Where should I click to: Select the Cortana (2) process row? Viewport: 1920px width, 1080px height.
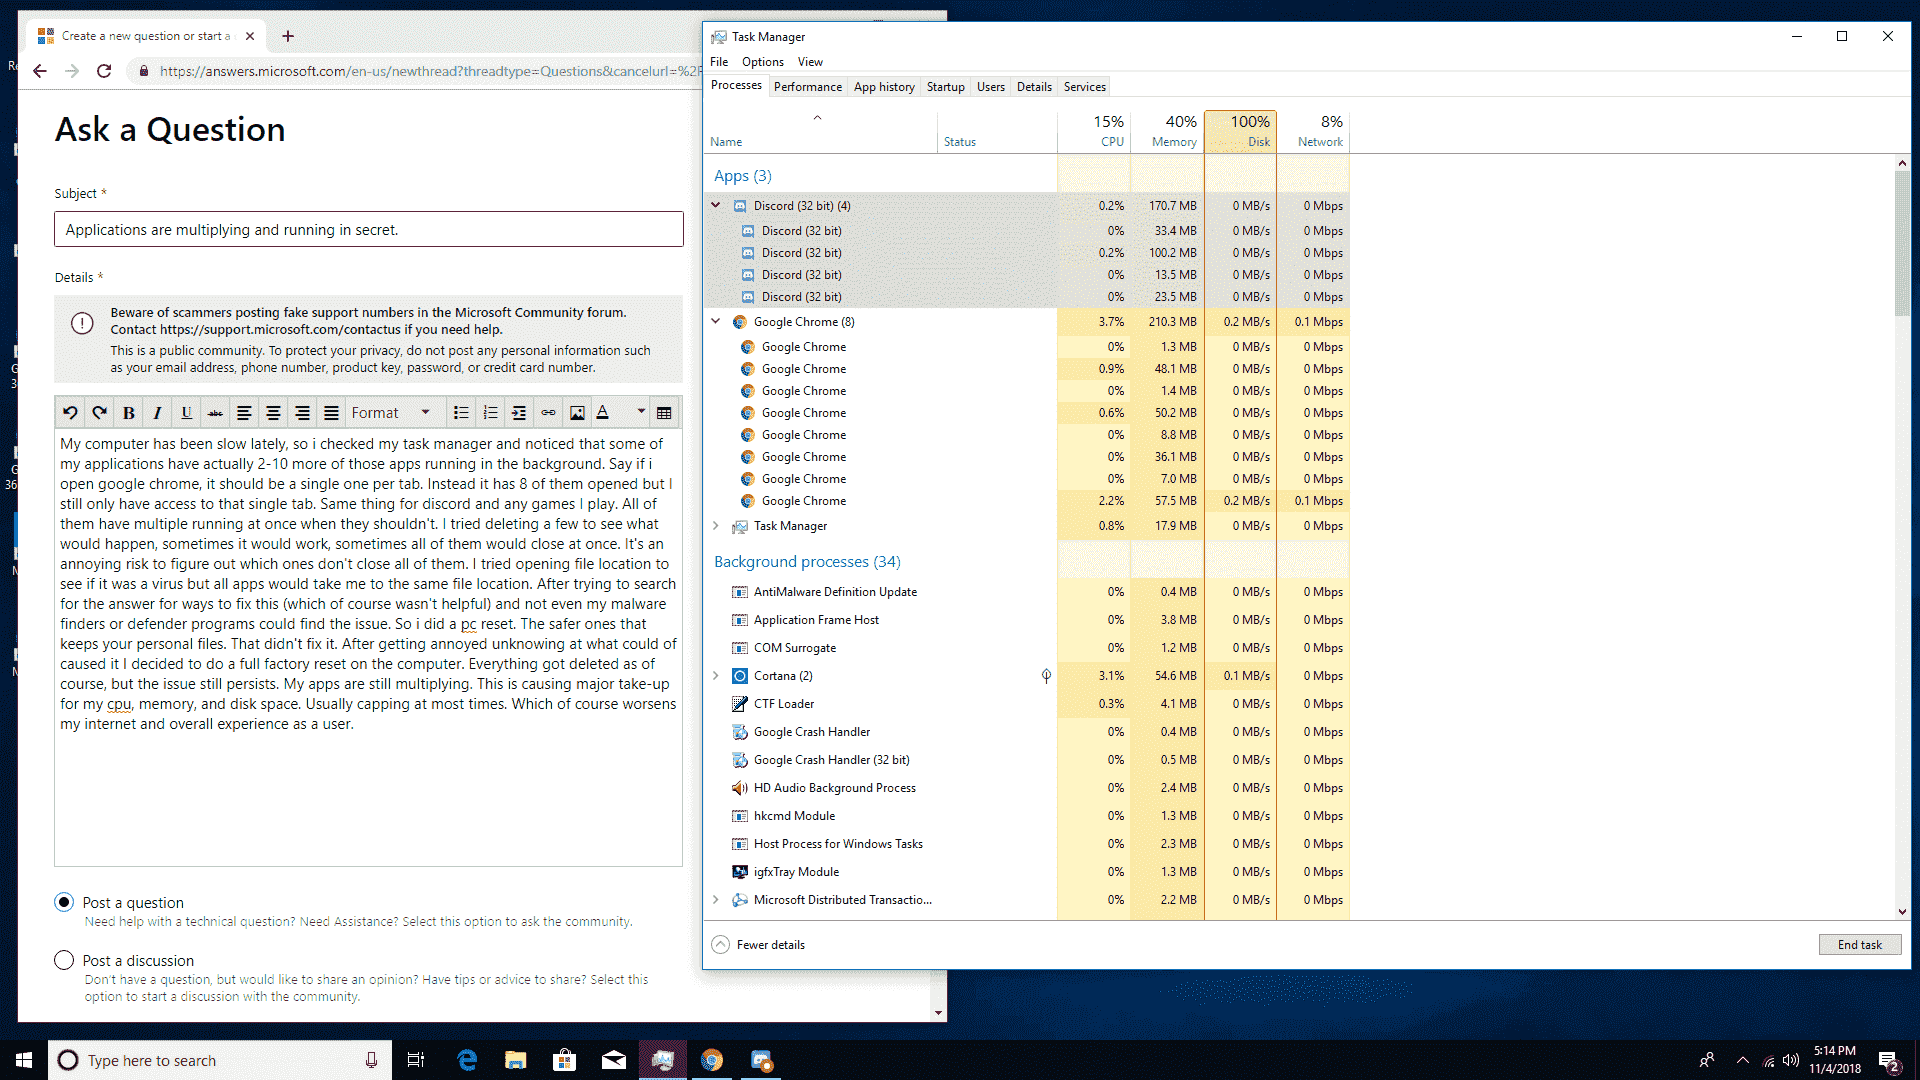tap(1026, 676)
